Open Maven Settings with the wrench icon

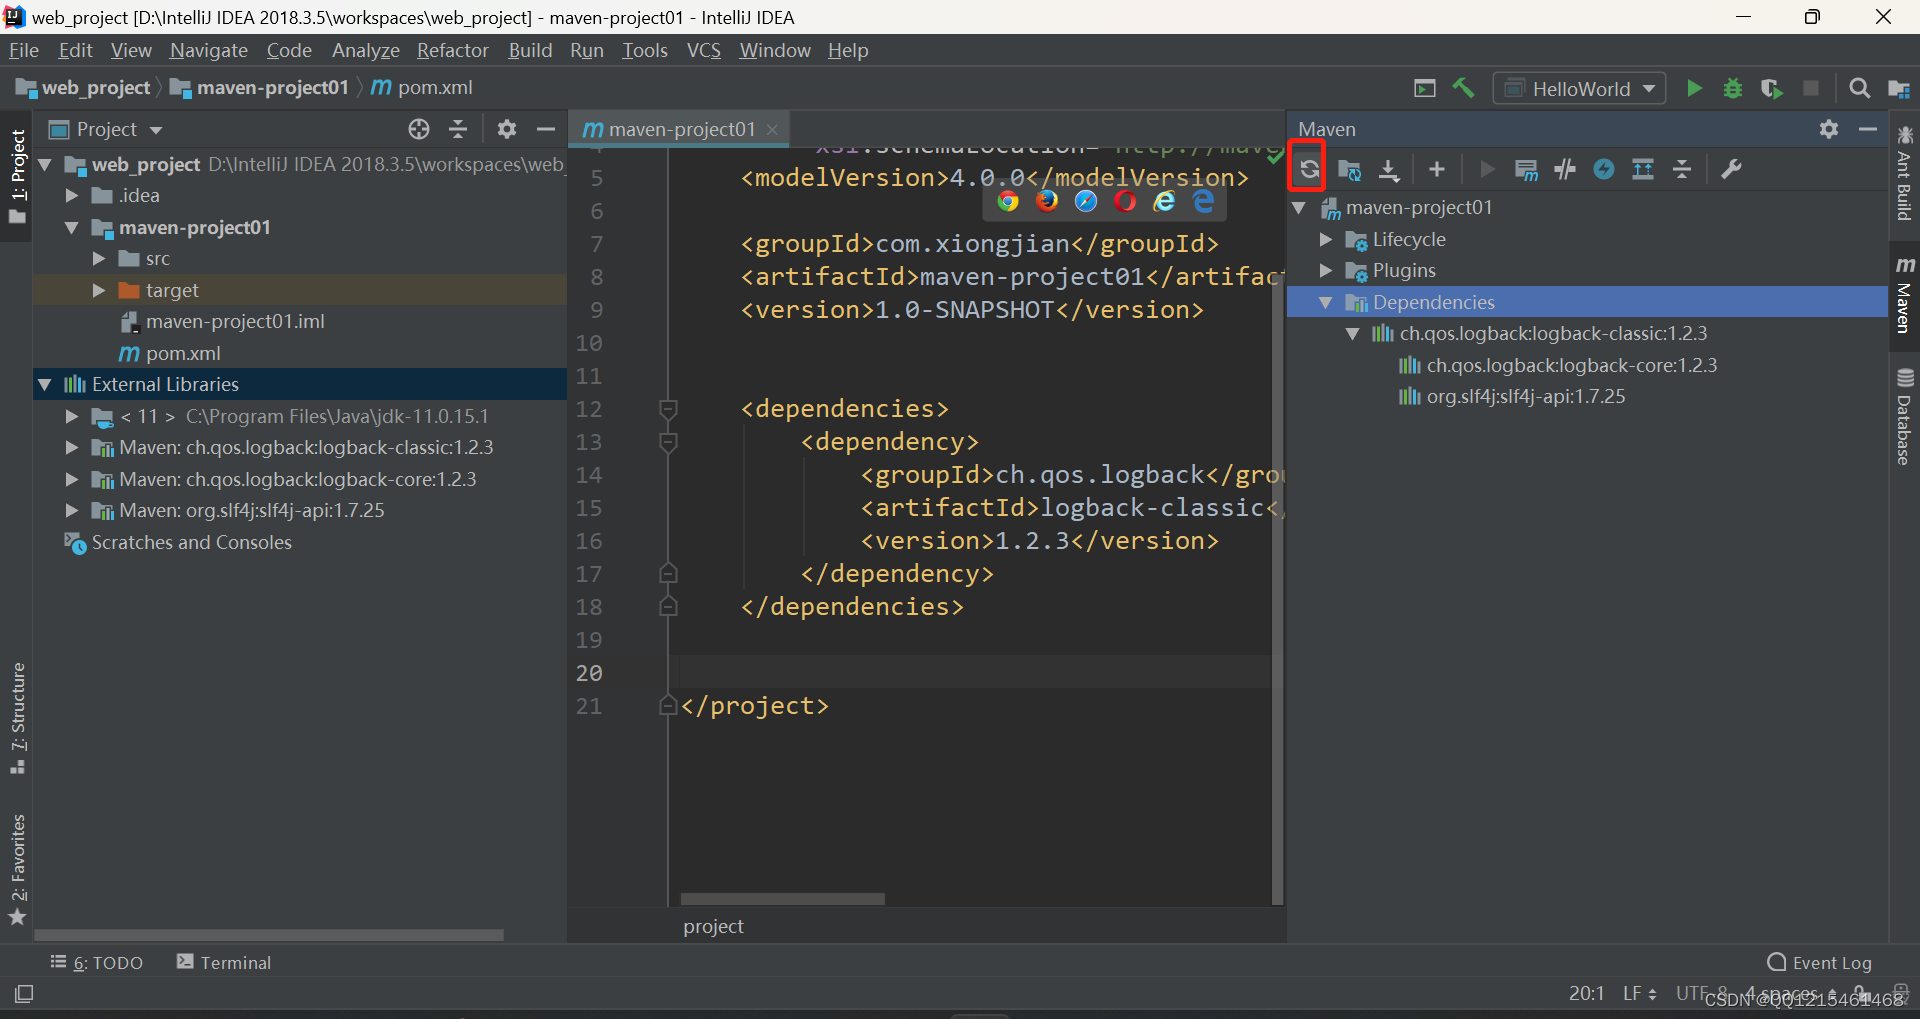click(1731, 170)
